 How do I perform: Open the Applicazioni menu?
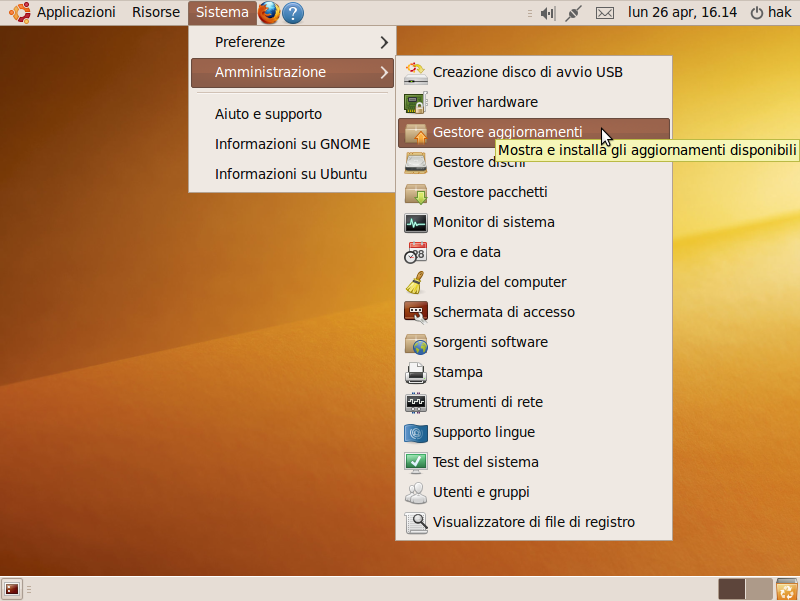76,12
